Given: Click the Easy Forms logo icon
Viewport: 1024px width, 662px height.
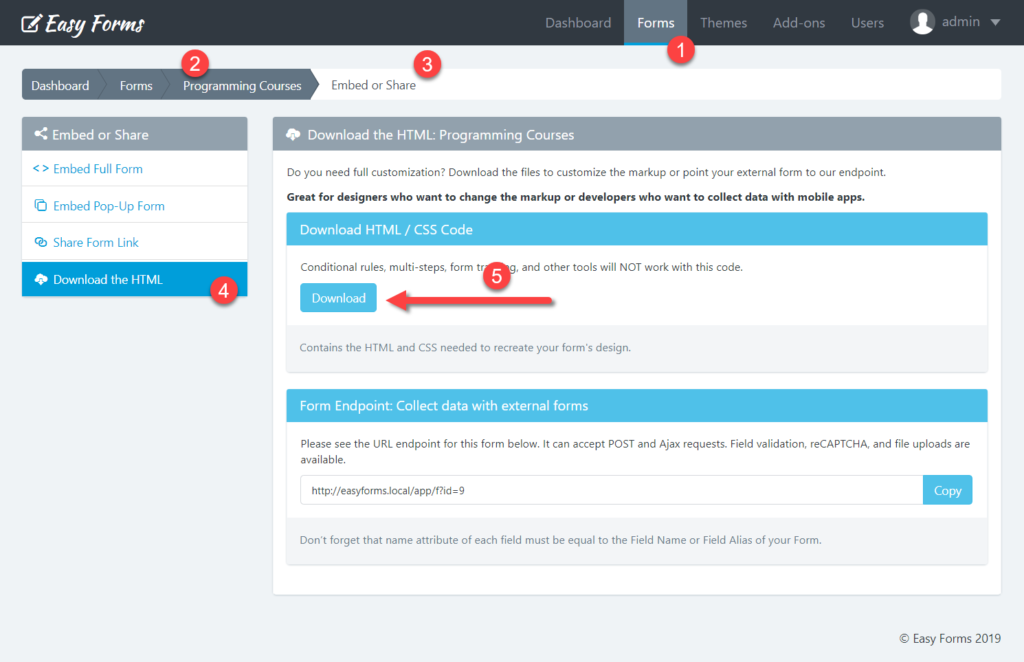Looking at the screenshot, I should (31, 23).
